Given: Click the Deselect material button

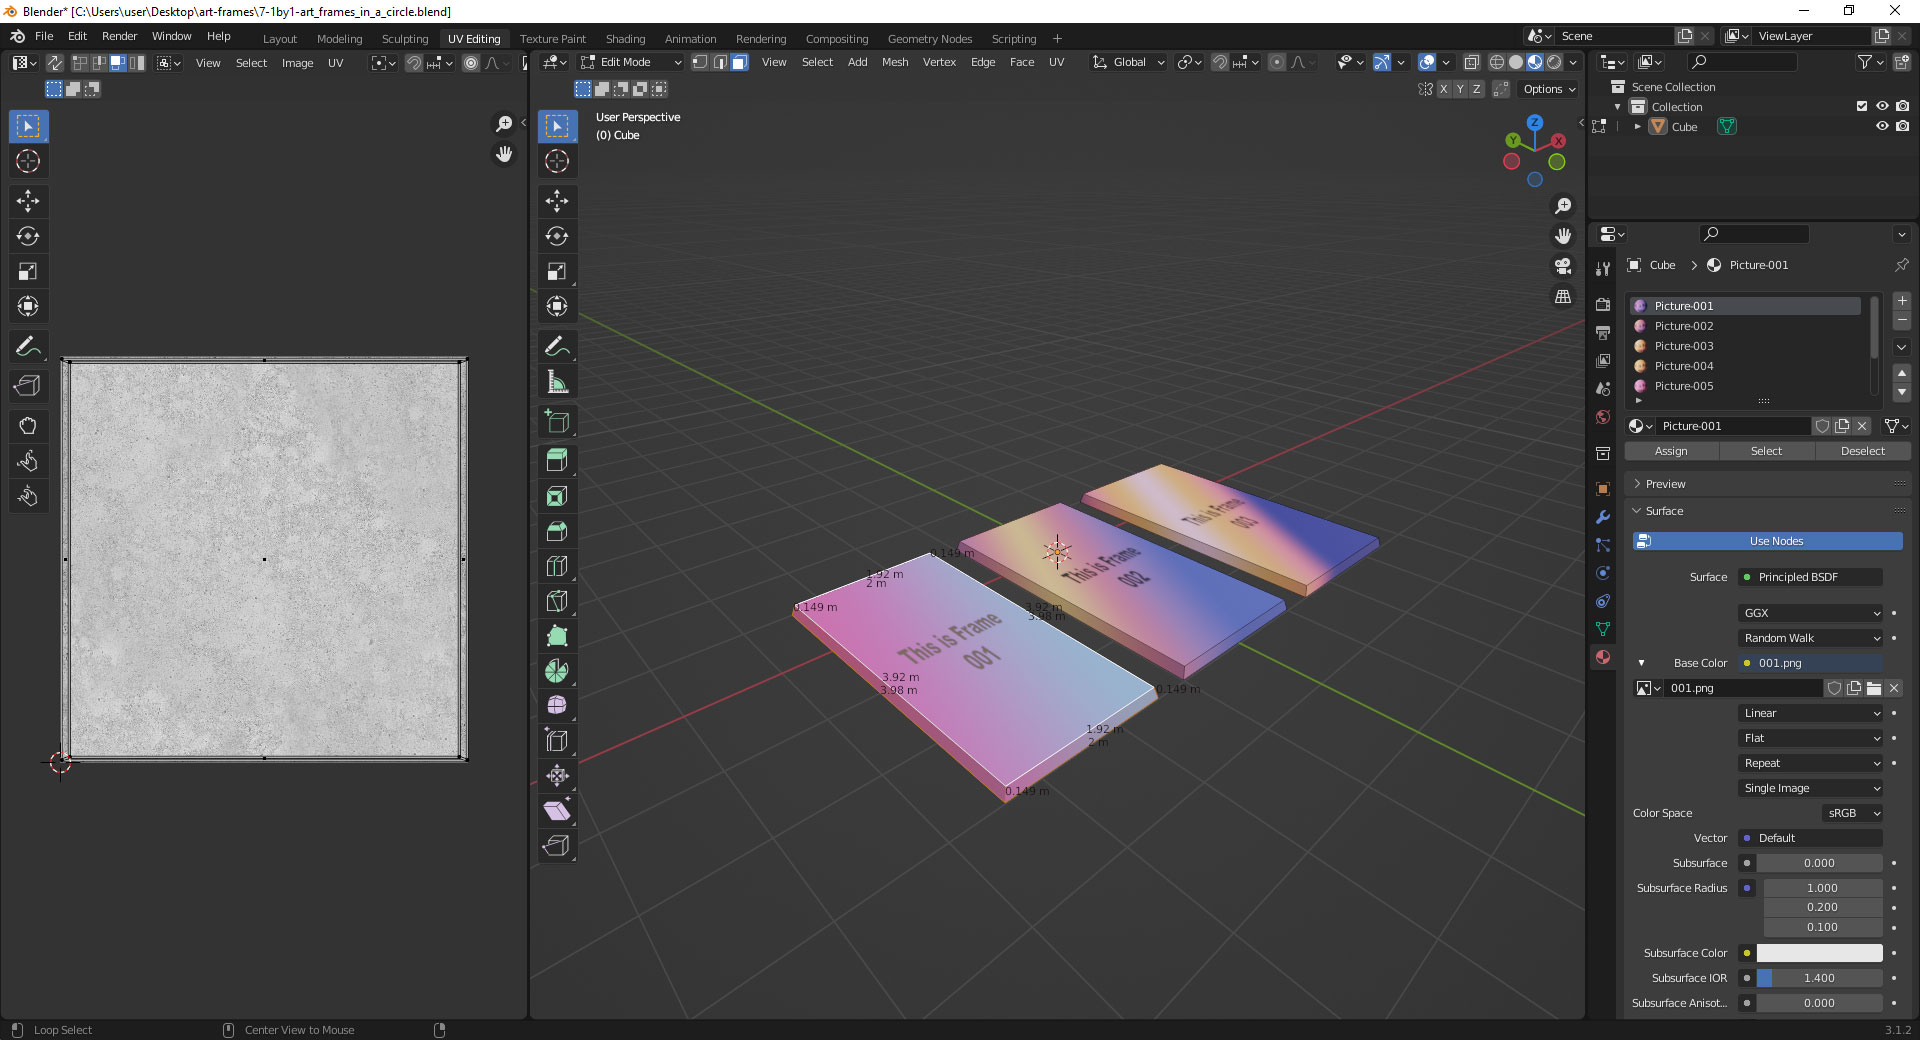Looking at the screenshot, I should [1862, 451].
